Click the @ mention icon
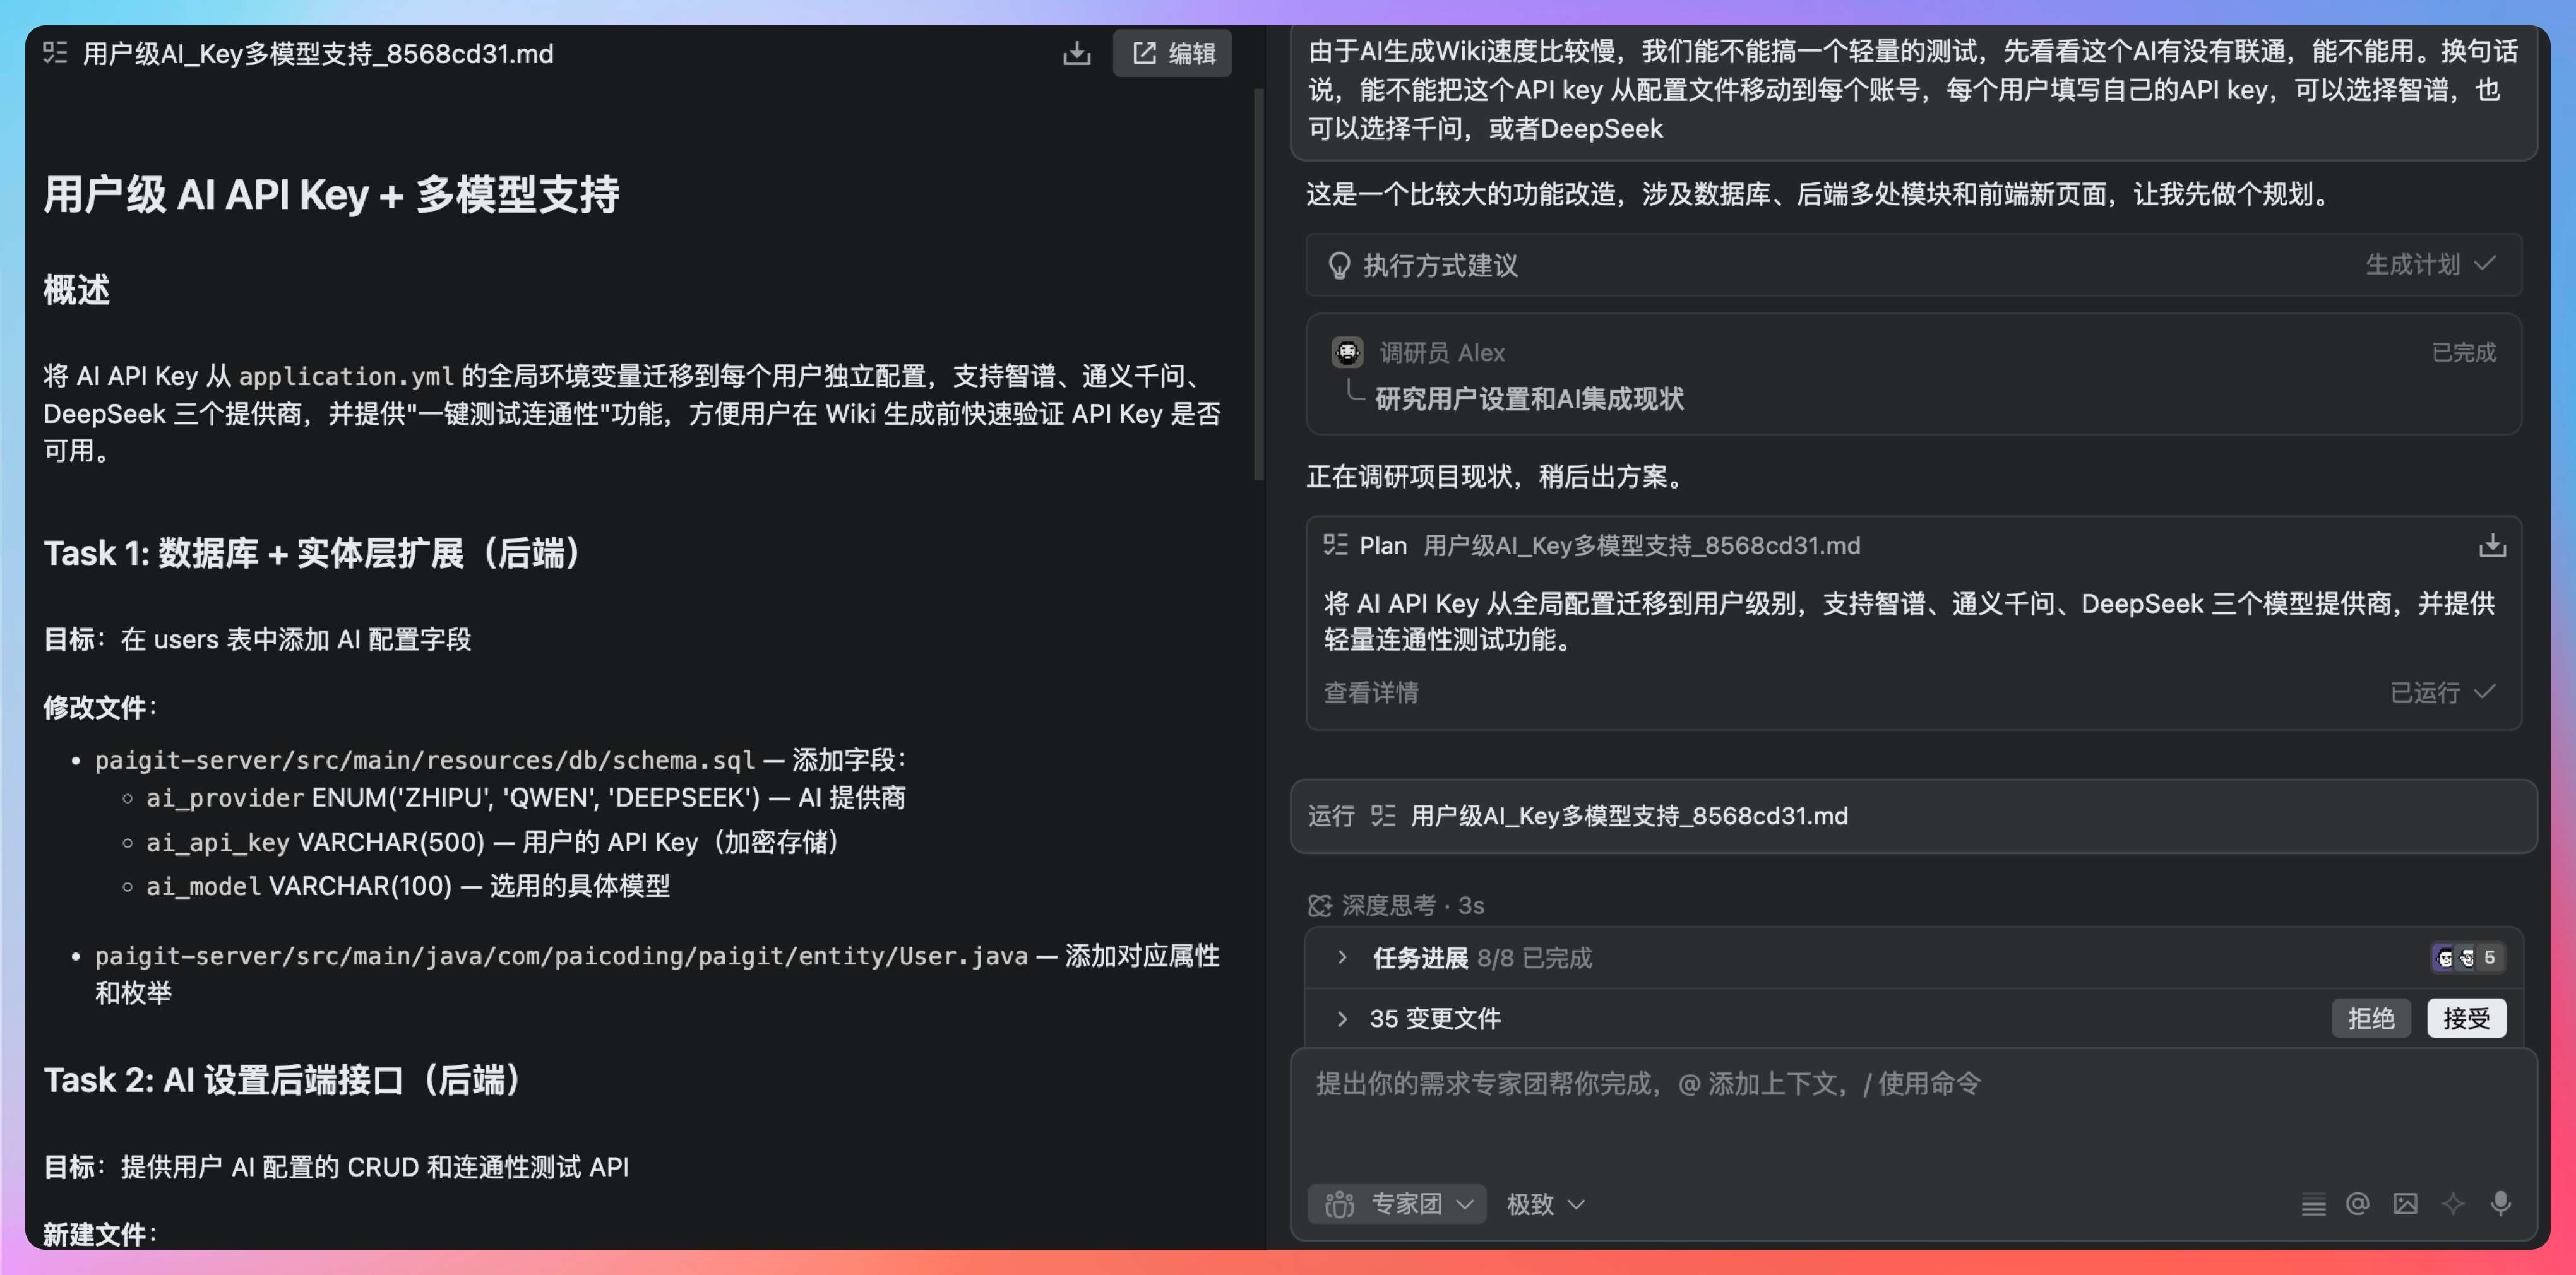 2357,1203
